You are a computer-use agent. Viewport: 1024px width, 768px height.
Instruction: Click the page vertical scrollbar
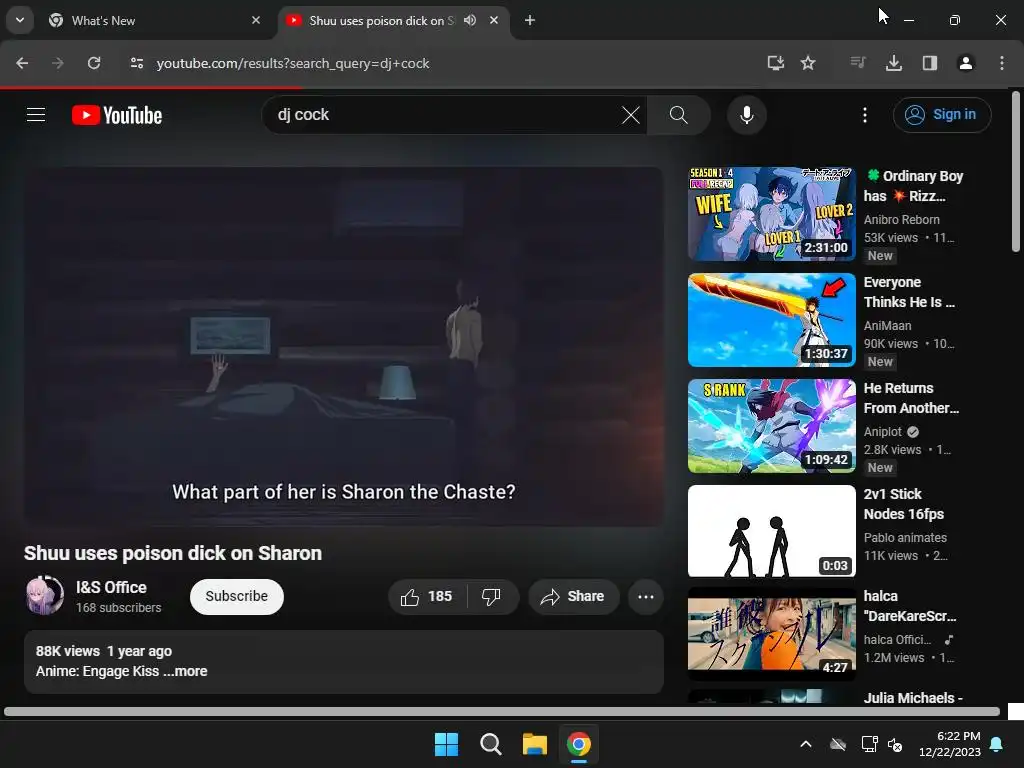pos(1016,171)
